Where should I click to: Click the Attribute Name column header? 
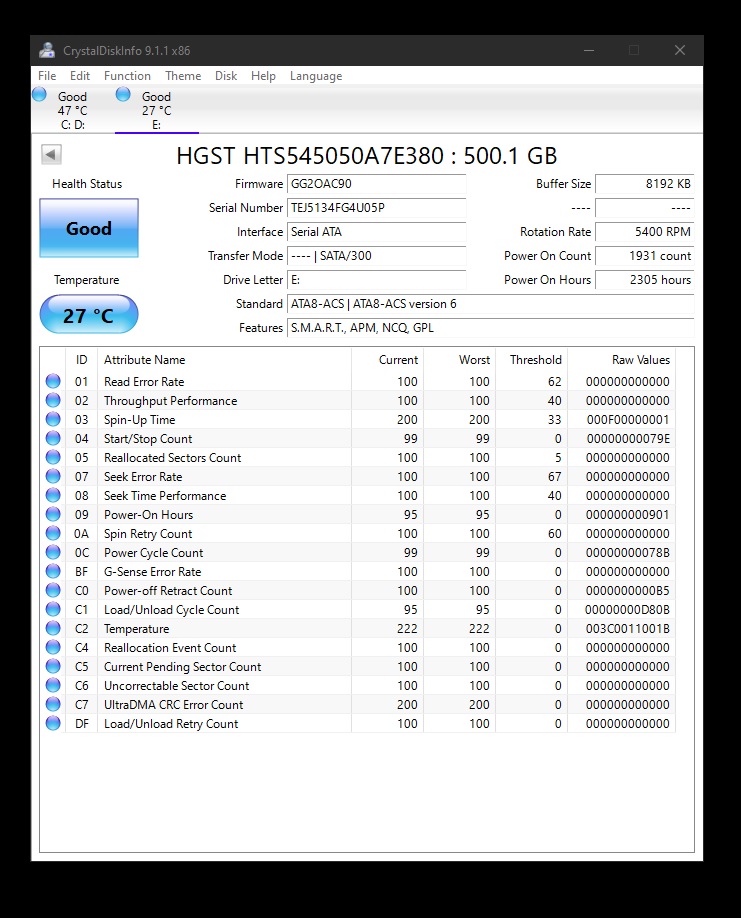click(x=224, y=359)
